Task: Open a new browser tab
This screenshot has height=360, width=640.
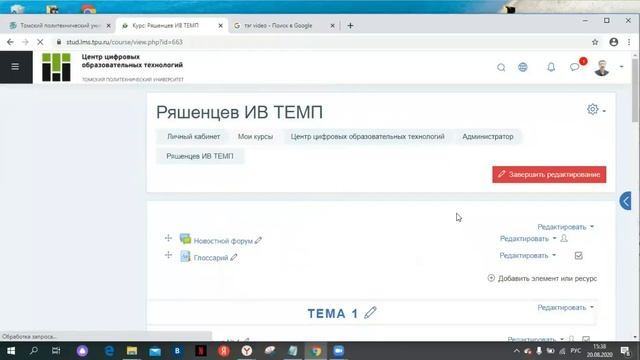Action: click(351, 25)
